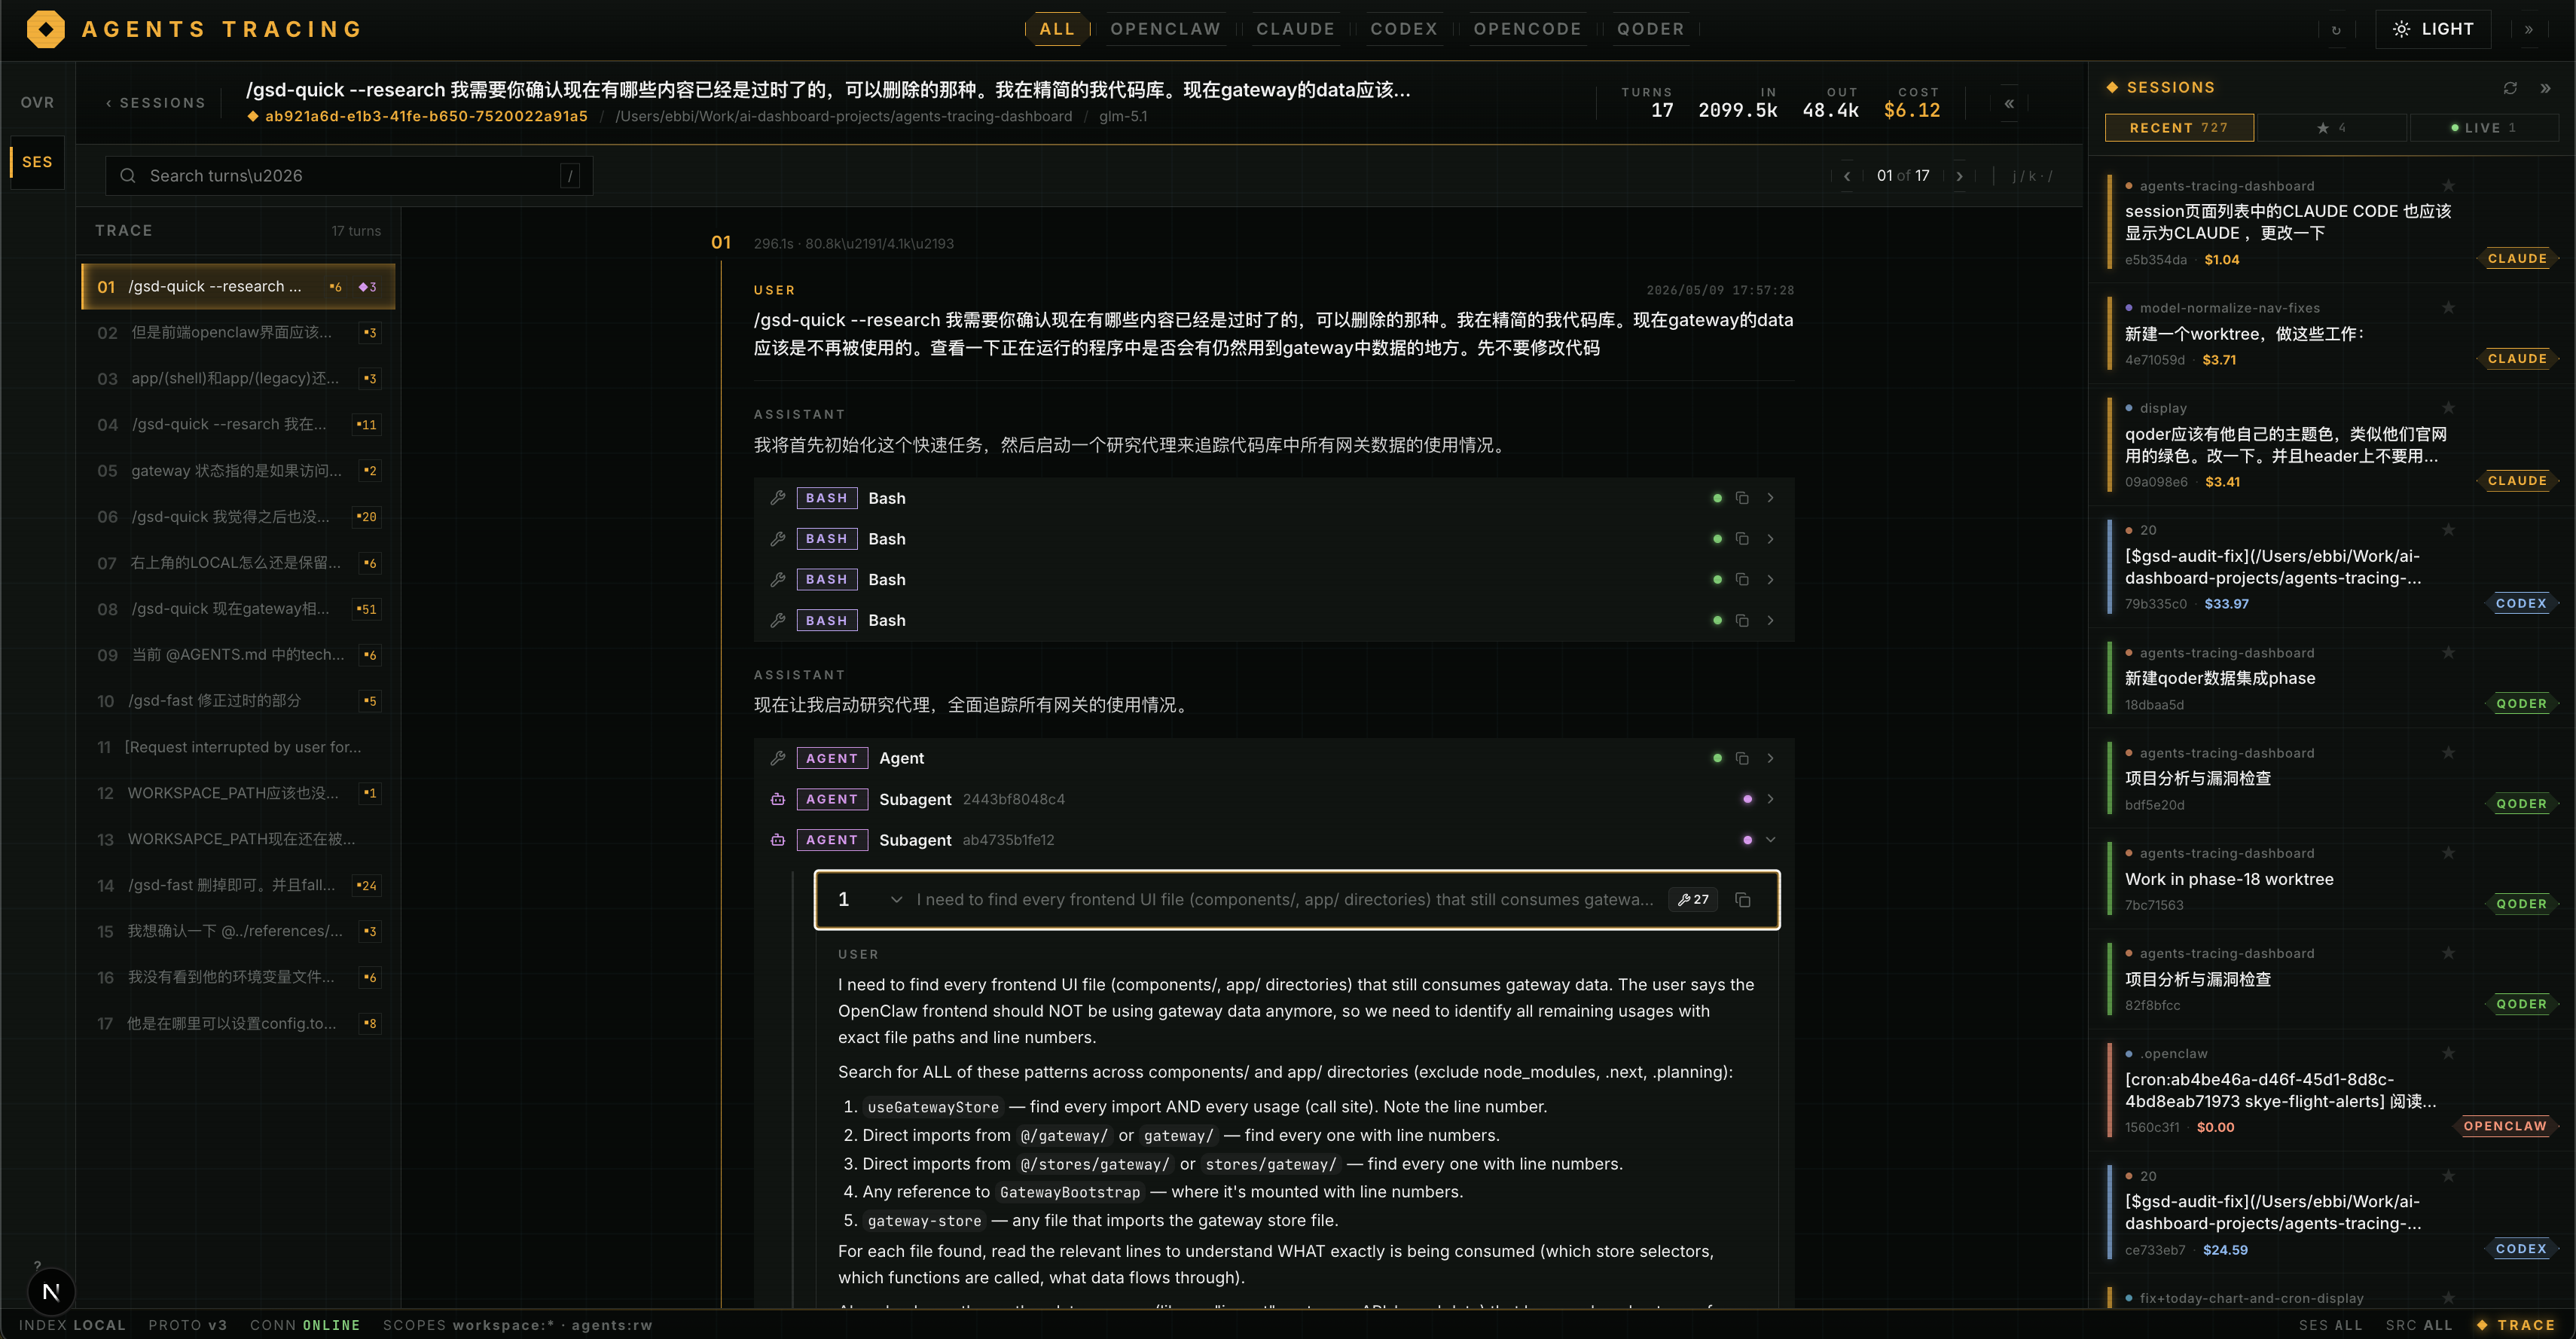This screenshot has height=1339, width=2576.
Task: Open the SES sidebar section
Action: click(38, 162)
